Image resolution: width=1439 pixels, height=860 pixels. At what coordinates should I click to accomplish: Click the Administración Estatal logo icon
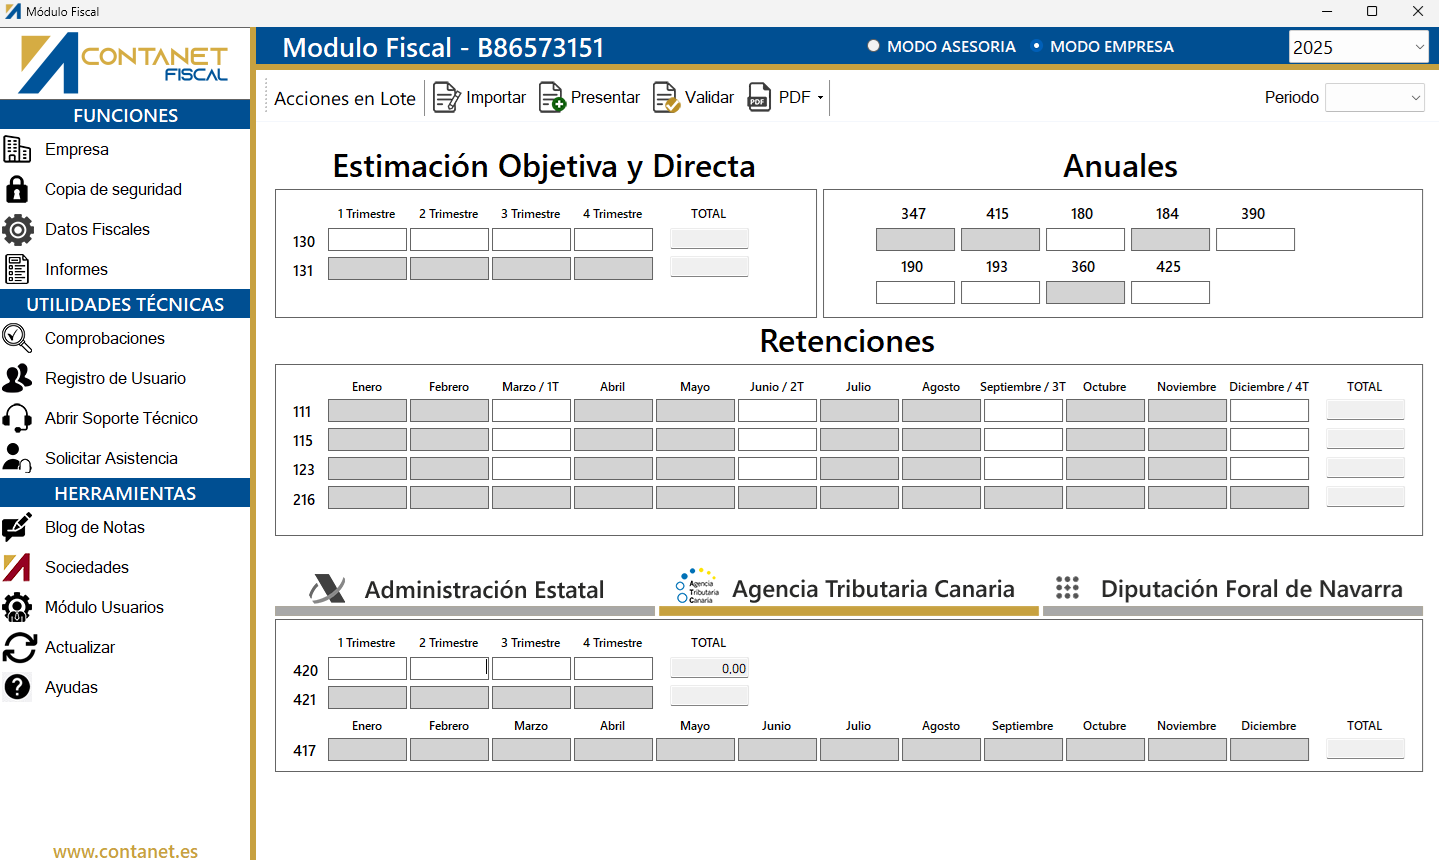click(327, 589)
